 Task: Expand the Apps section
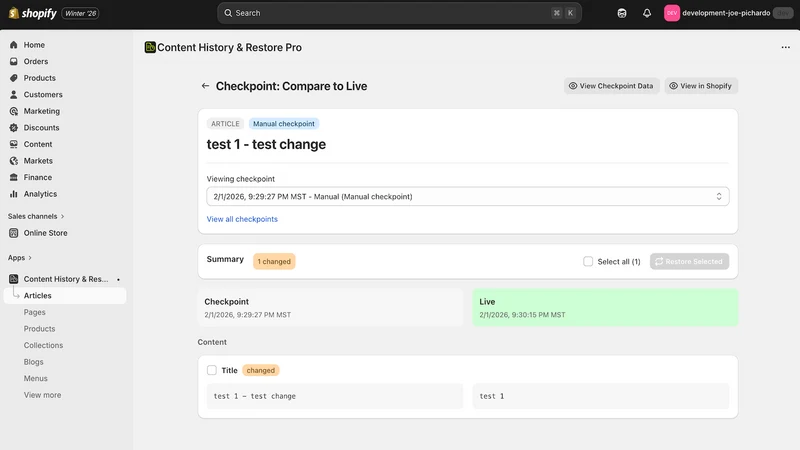(x=20, y=258)
